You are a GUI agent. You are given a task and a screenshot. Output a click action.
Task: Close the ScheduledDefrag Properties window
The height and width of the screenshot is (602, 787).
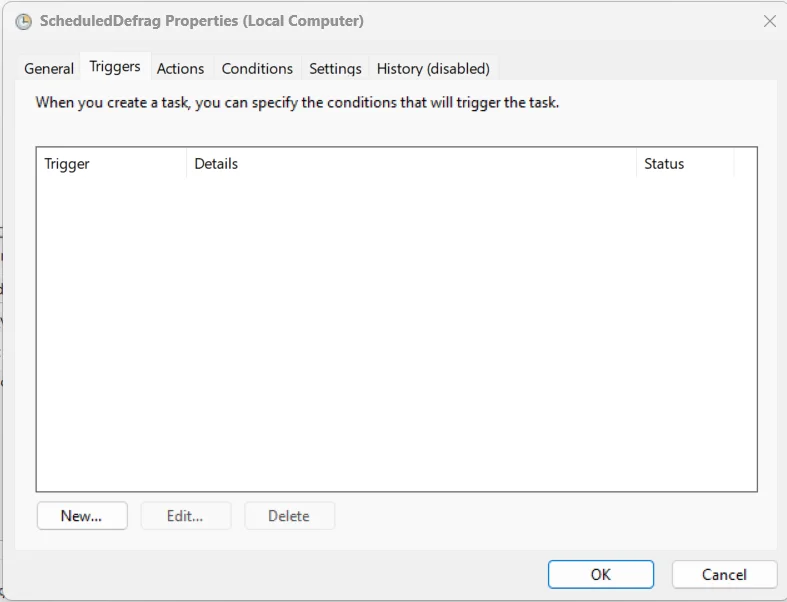pos(769,21)
